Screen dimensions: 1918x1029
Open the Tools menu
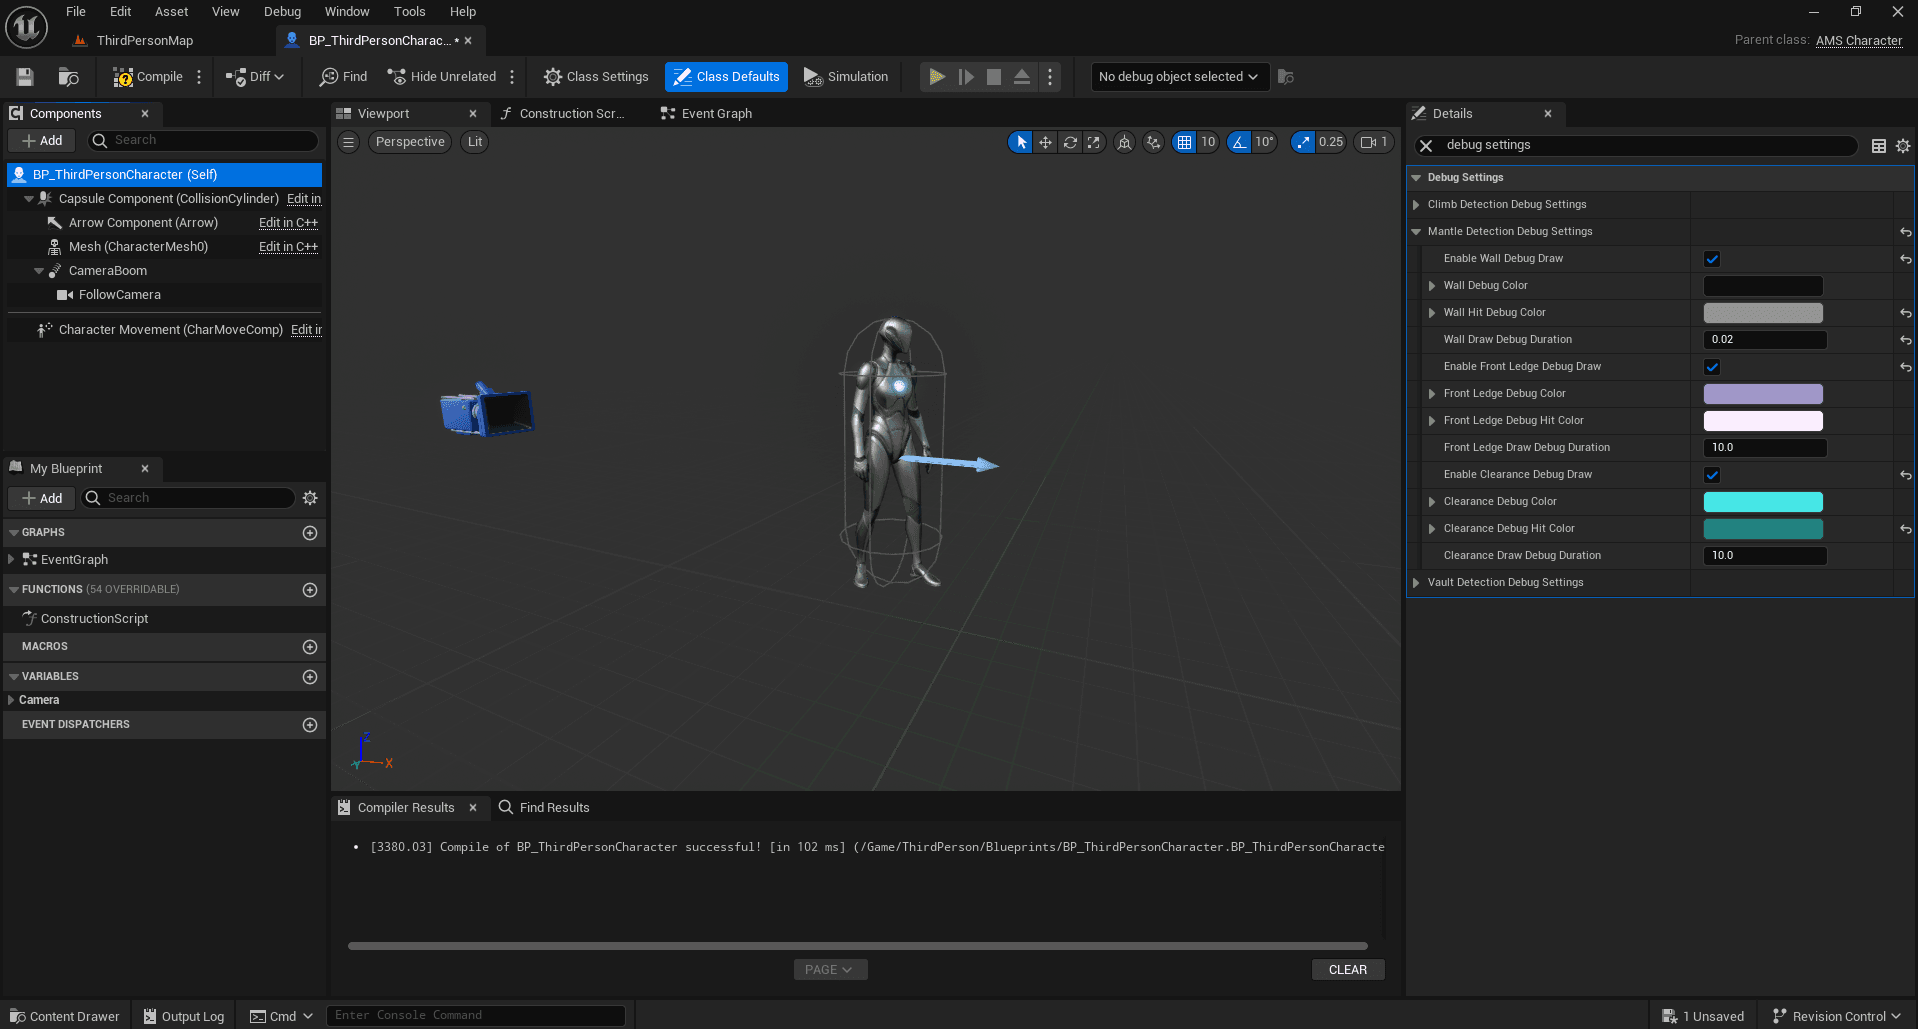(409, 12)
